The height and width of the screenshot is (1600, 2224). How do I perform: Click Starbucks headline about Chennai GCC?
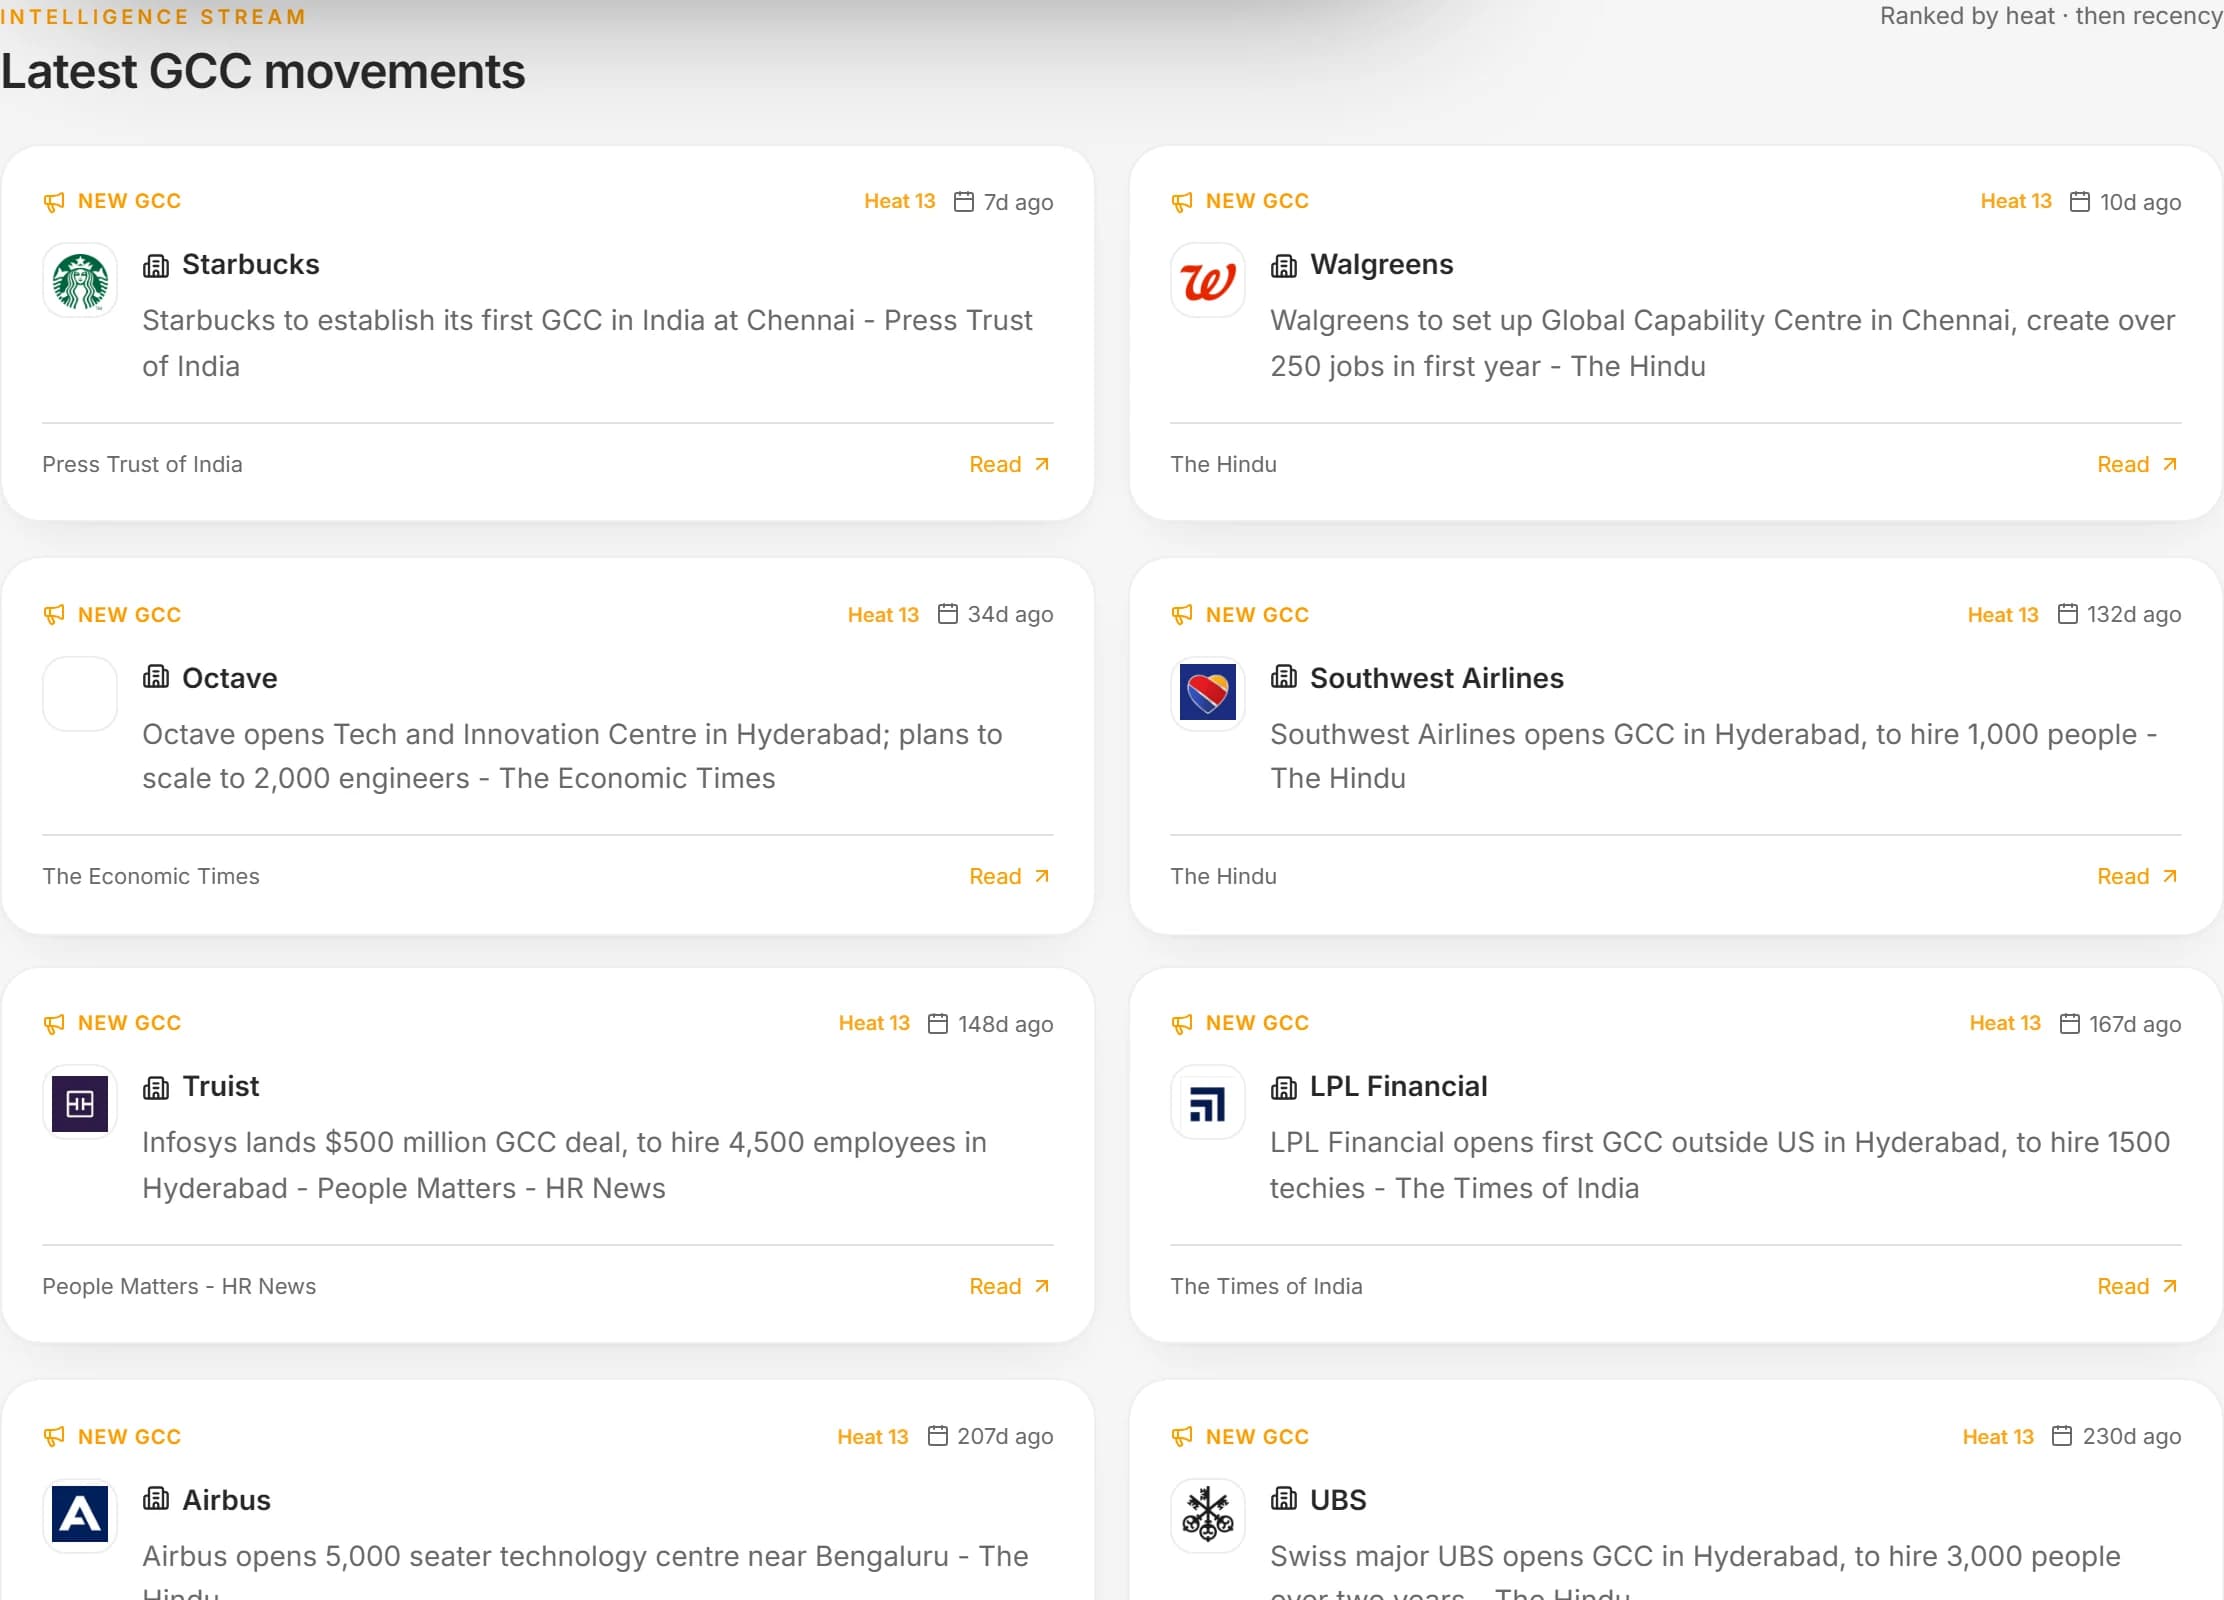click(x=587, y=343)
